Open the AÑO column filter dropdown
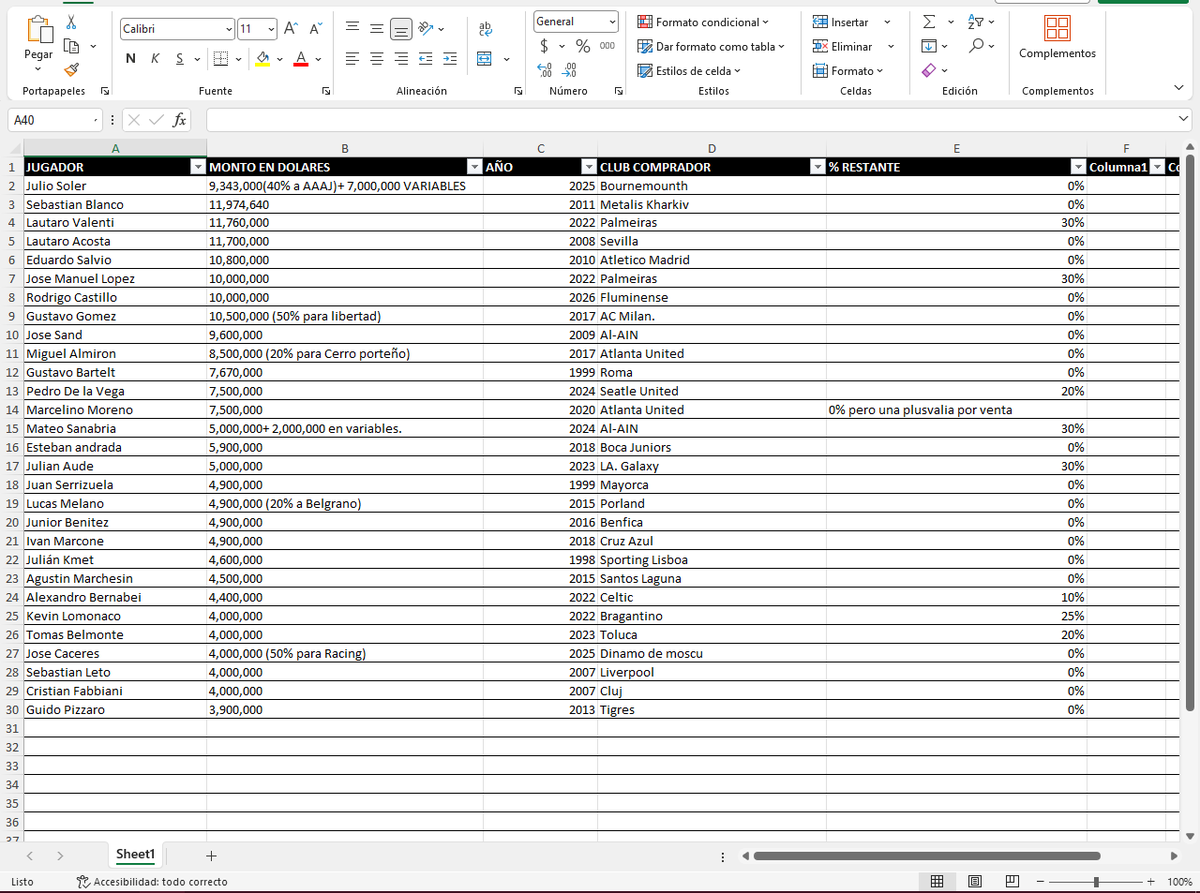The width and height of the screenshot is (1200, 893). pyautogui.click(x=589, y=167)
